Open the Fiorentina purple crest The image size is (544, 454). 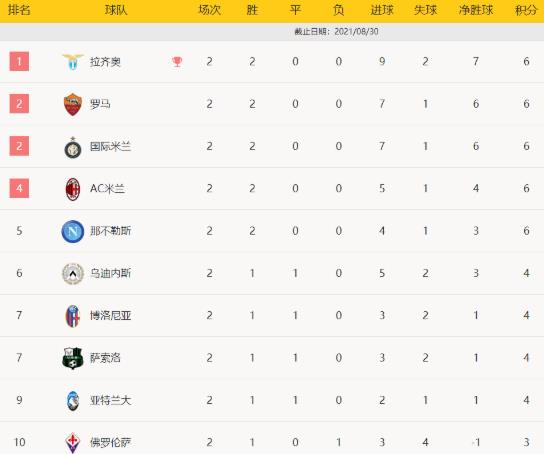click(x=73, y=443)
